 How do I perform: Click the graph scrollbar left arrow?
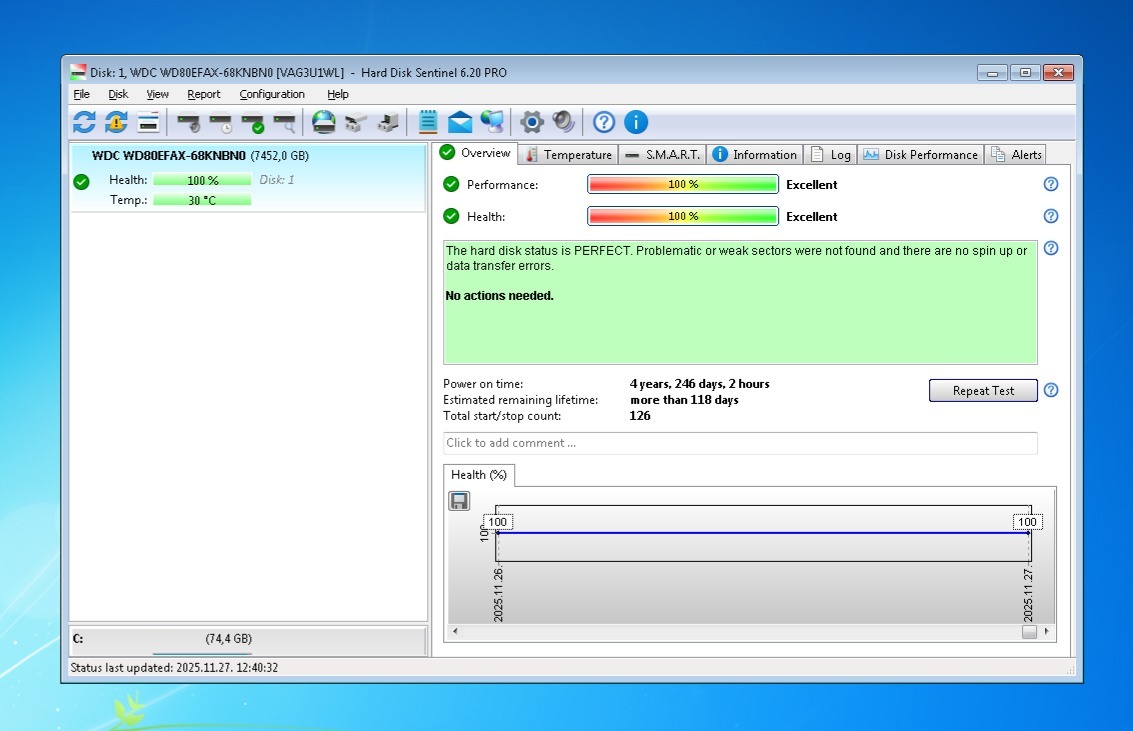(455, 631)
